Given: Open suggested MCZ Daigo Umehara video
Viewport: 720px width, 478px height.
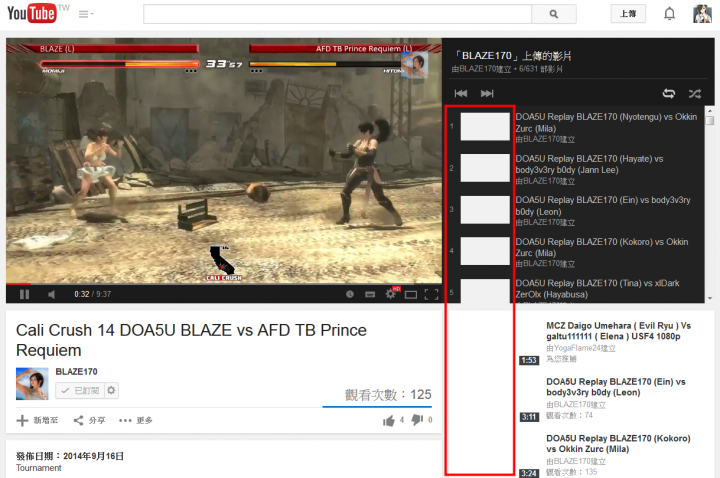Looking at the screenshot, I should [x=619, y=331].
